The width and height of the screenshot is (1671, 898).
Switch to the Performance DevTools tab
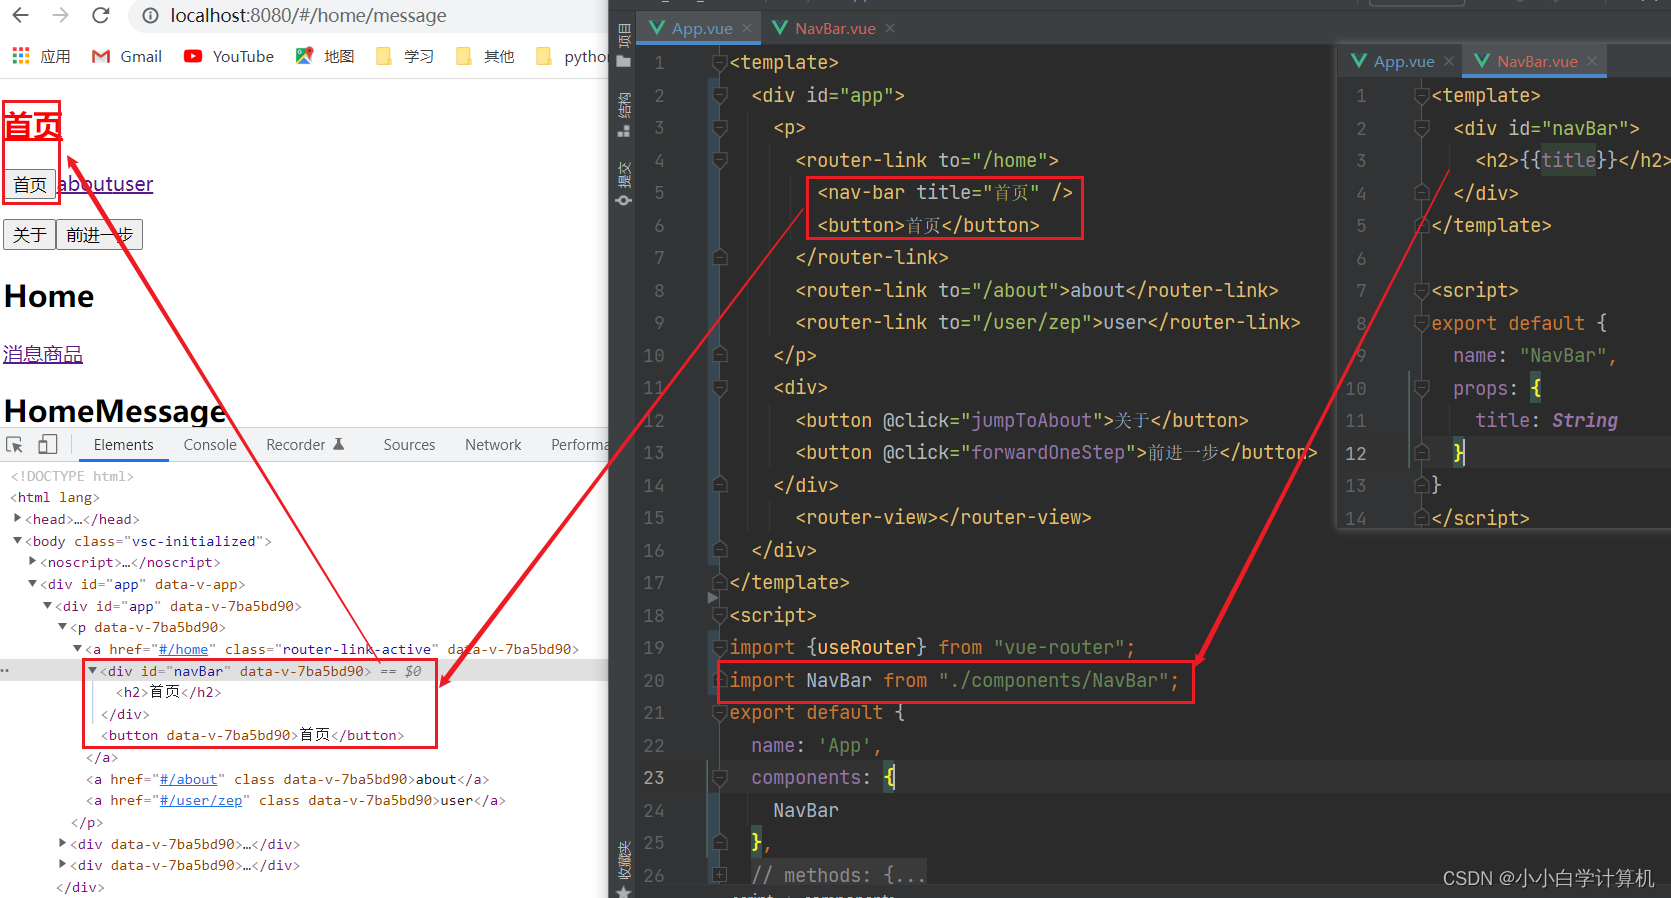(x=578, y=445)
